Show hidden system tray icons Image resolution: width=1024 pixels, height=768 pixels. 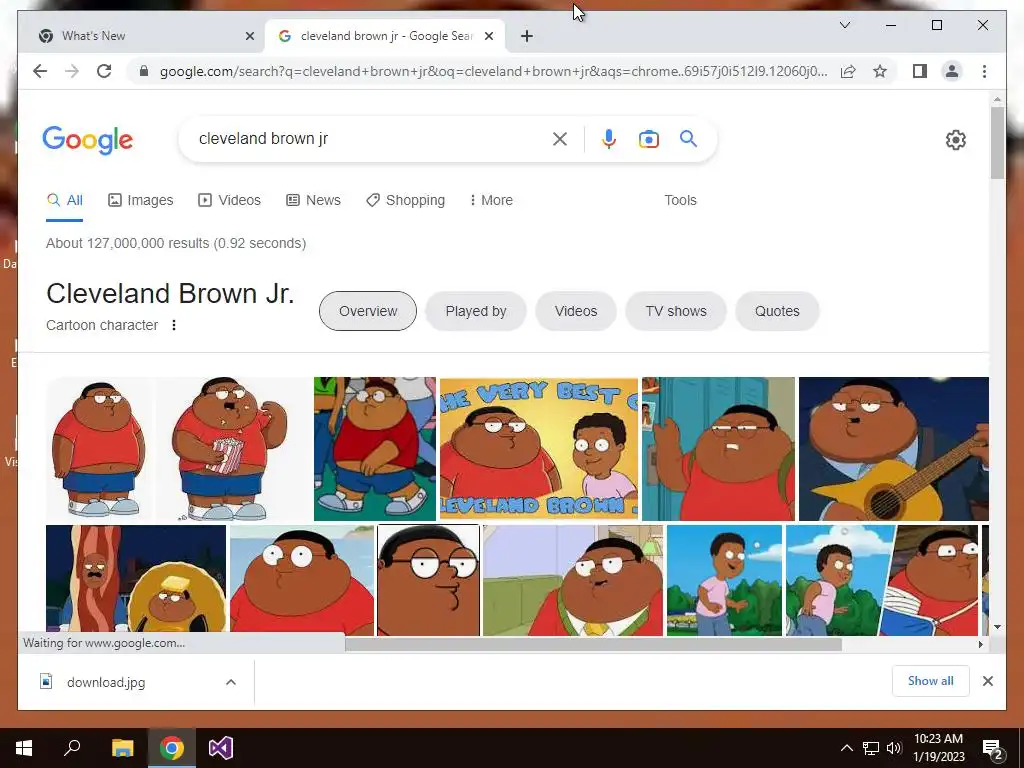click(846, 748)
